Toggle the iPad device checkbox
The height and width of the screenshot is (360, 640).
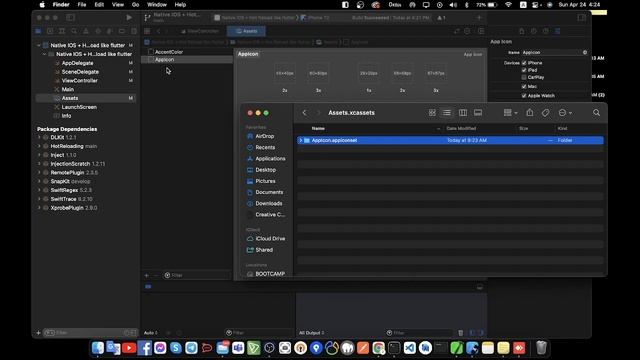[x=524, y=70]
